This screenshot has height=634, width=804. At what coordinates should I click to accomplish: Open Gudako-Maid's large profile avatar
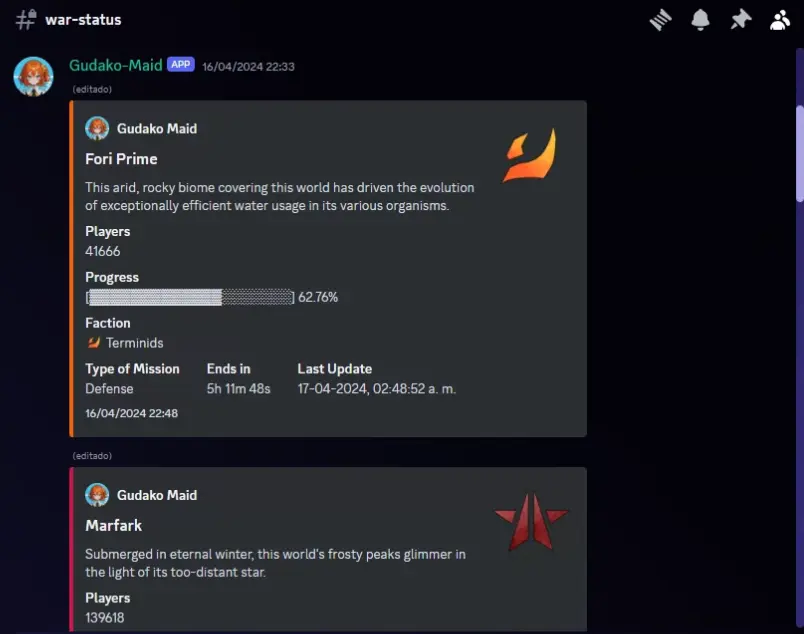pyautogui.click(x=33, y=76)
